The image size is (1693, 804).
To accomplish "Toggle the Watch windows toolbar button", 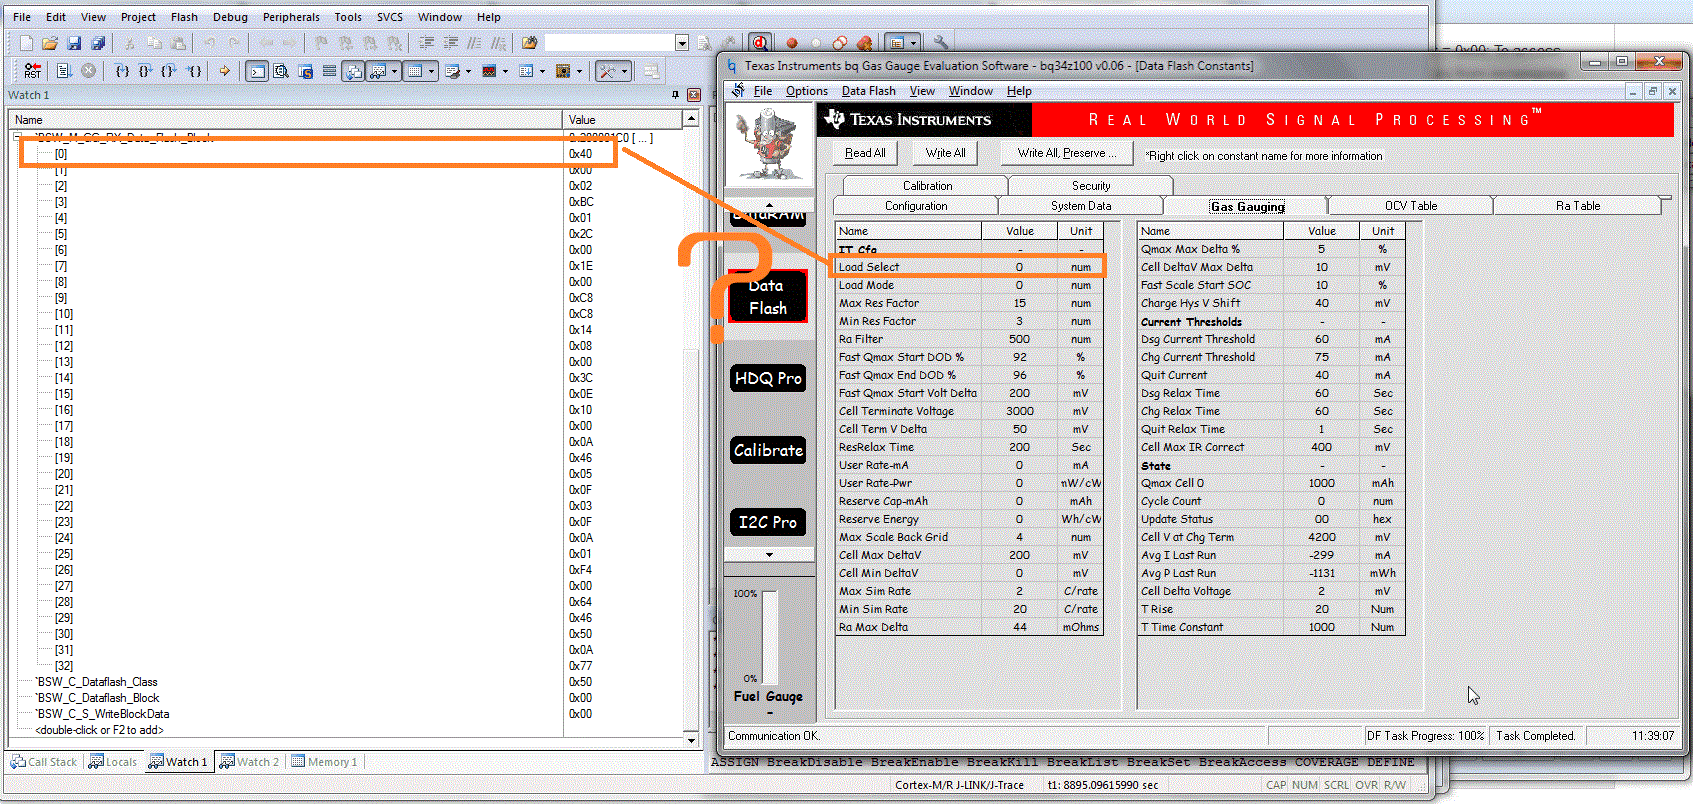I will point(378,71).
